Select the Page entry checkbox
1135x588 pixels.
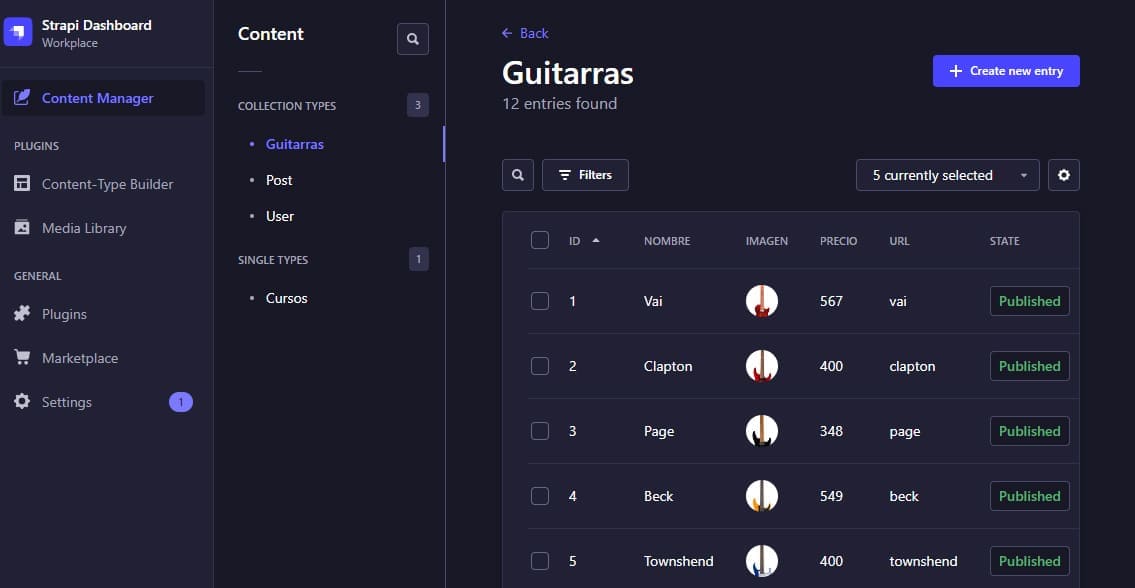click(540, 431)
